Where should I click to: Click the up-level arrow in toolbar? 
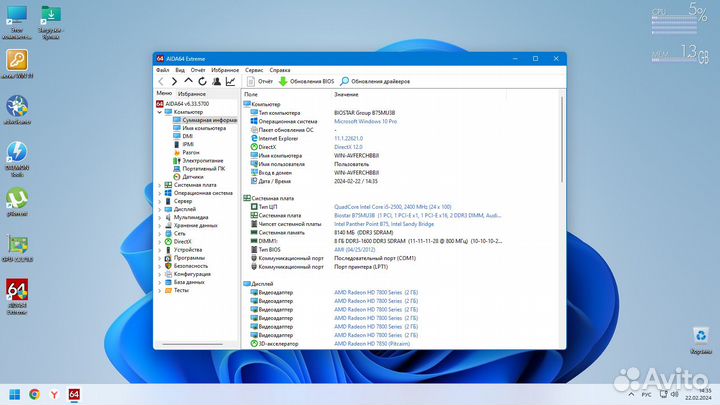point(188,81)
